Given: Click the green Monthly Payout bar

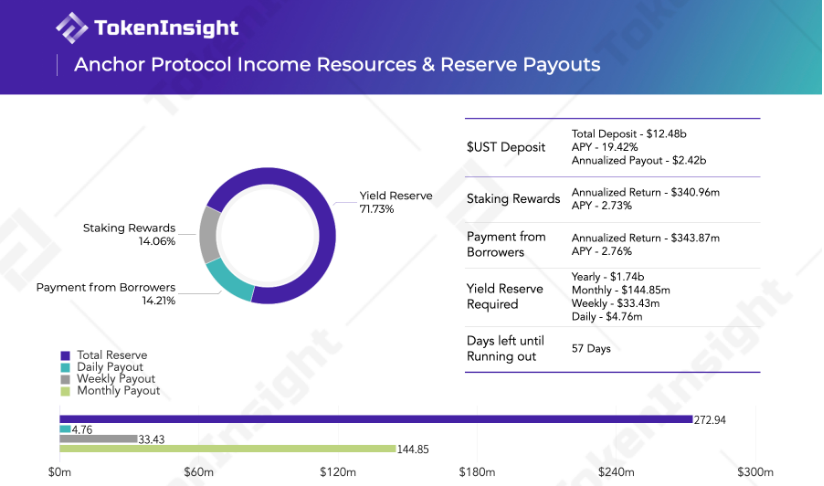Looking at the screenshot, I should pyautogui.click(x=228, y=449).
